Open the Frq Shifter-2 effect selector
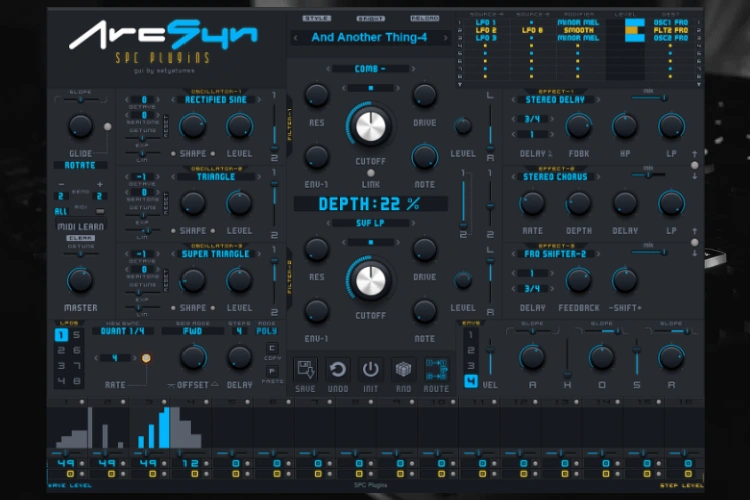 point(555,254)
